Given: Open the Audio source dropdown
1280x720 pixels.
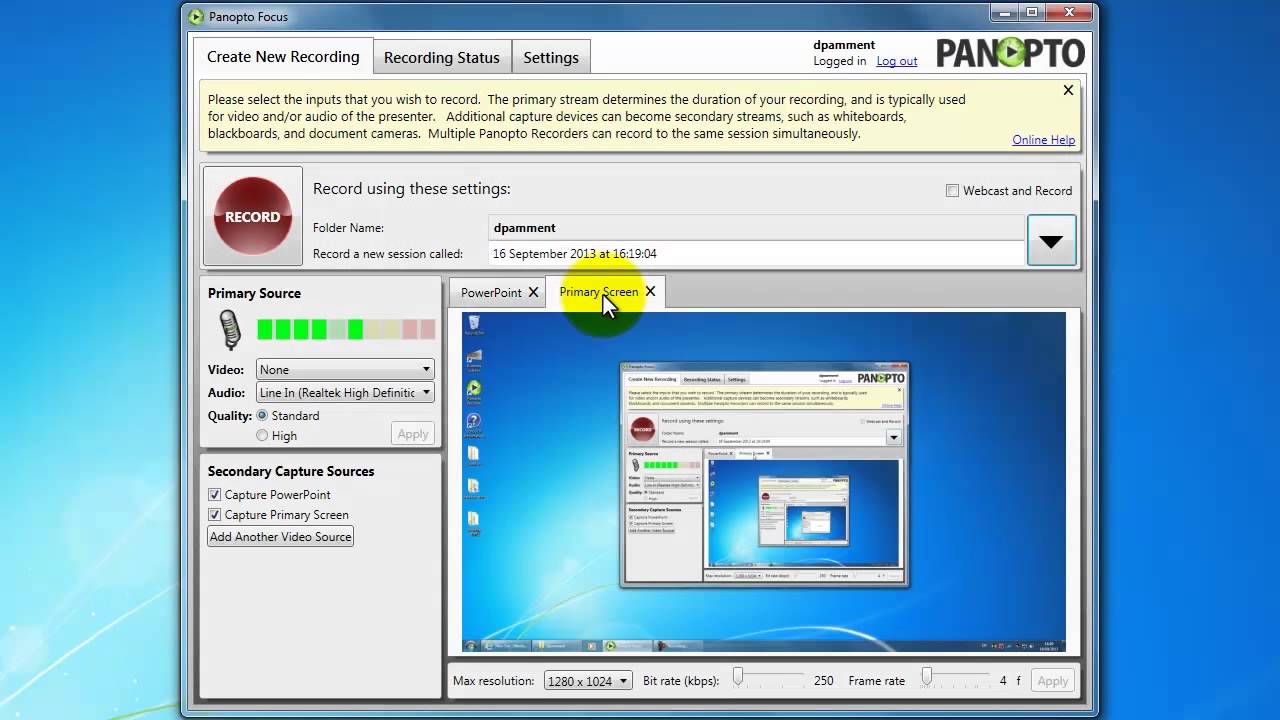Looking at the screenshot, I should point(345,393).
